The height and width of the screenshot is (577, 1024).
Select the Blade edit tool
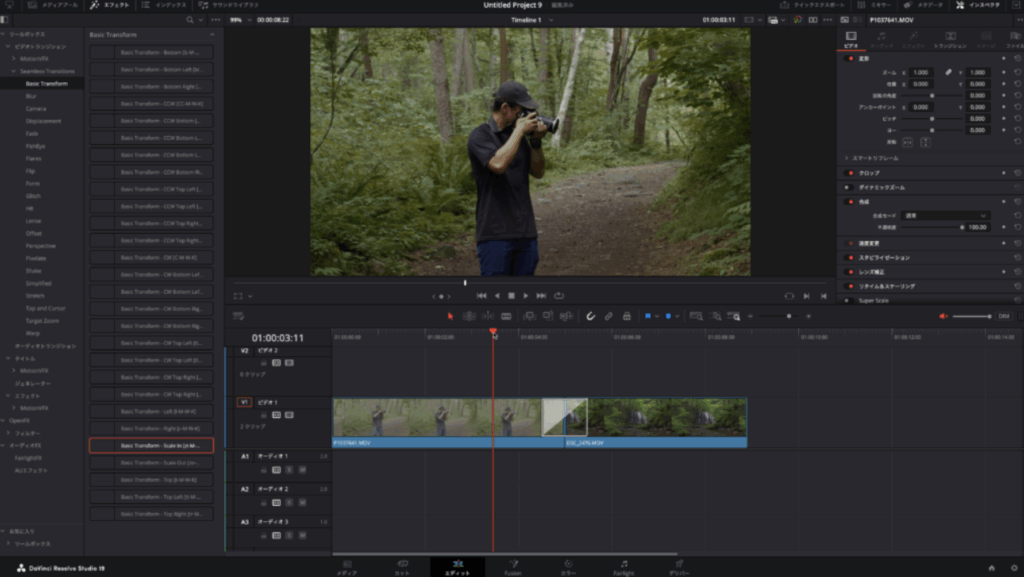point(506,317)
